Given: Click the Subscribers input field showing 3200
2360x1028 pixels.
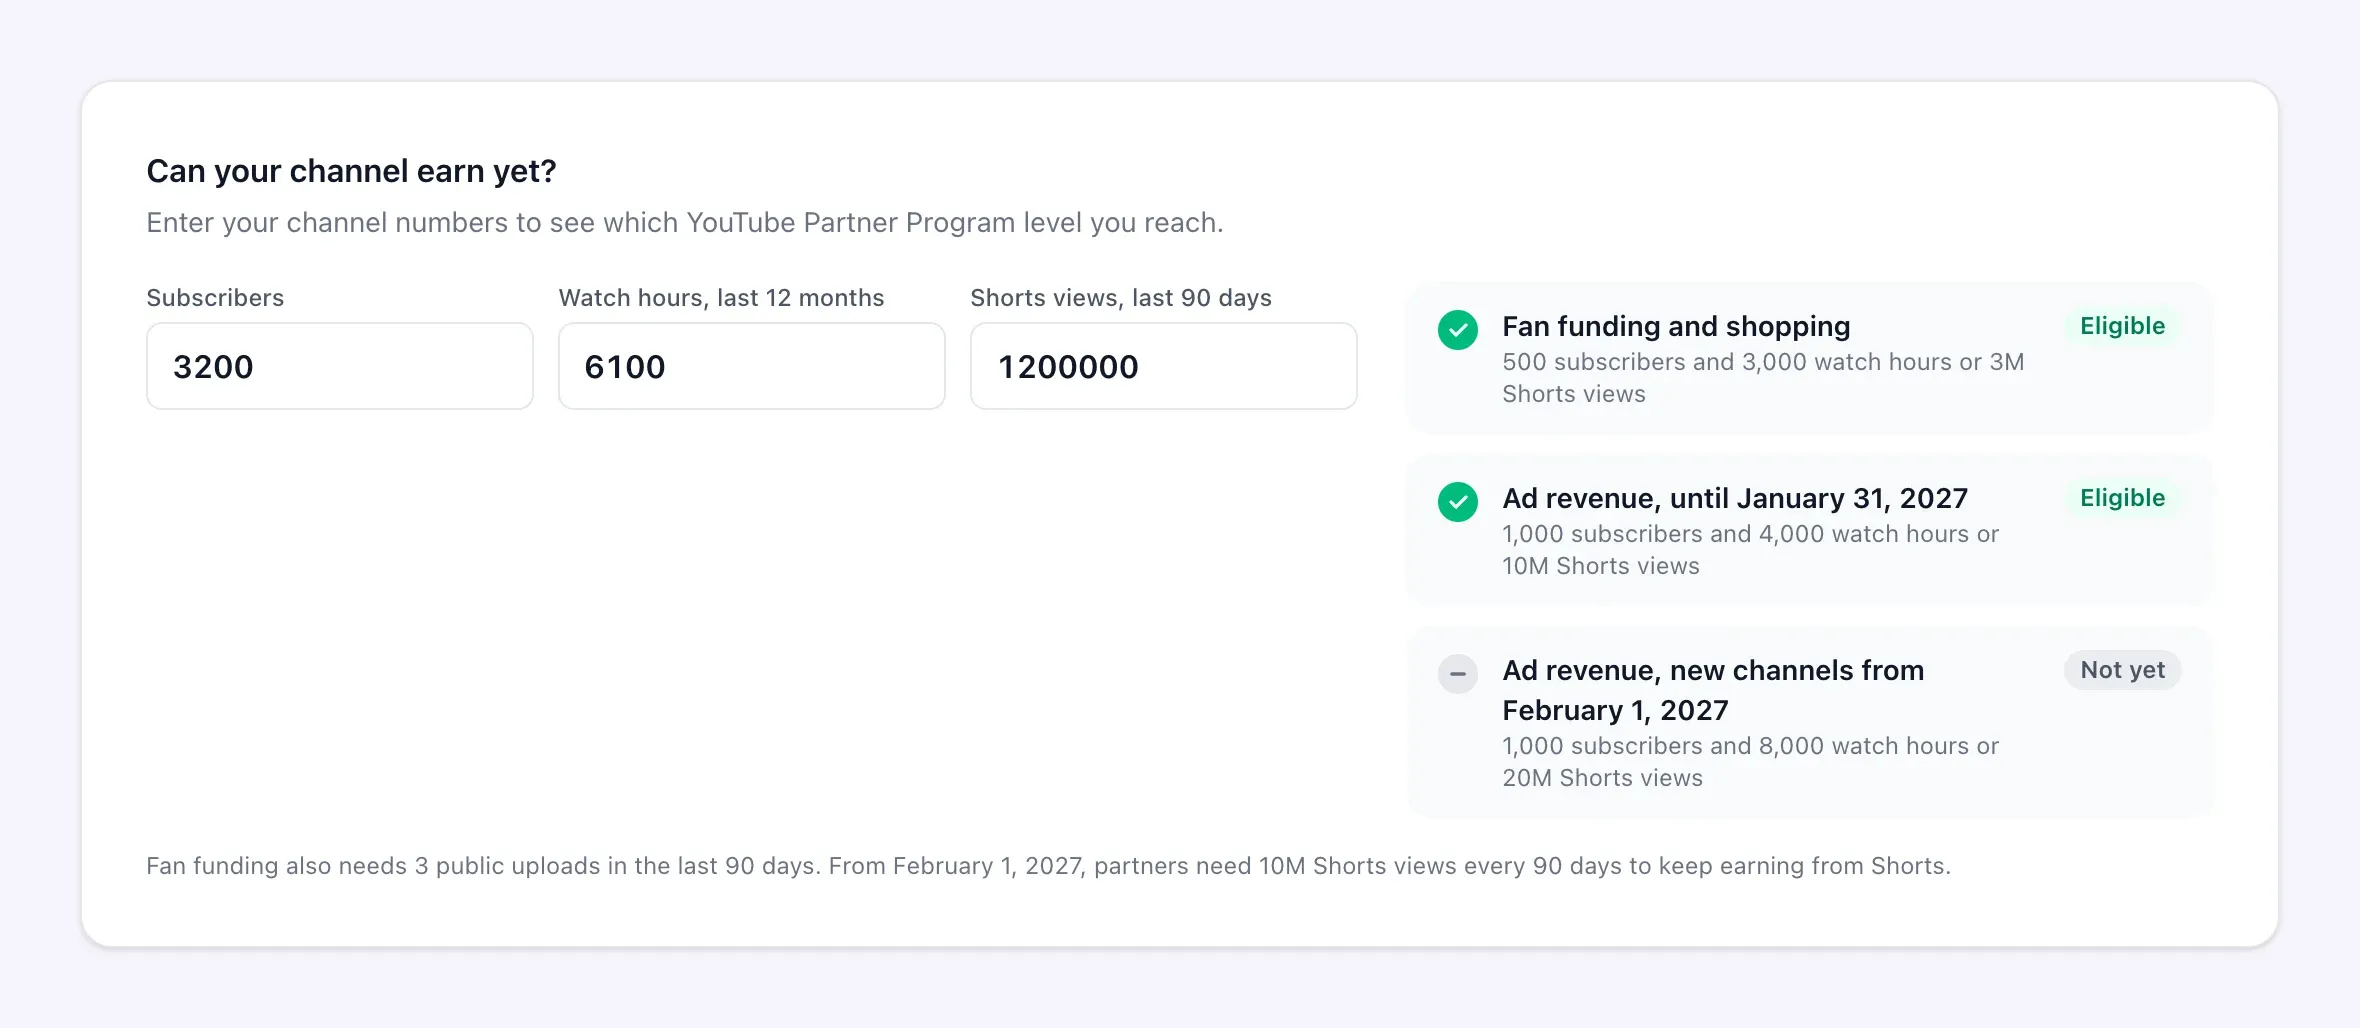Looking at the screenshot, I should coord(340,366).
